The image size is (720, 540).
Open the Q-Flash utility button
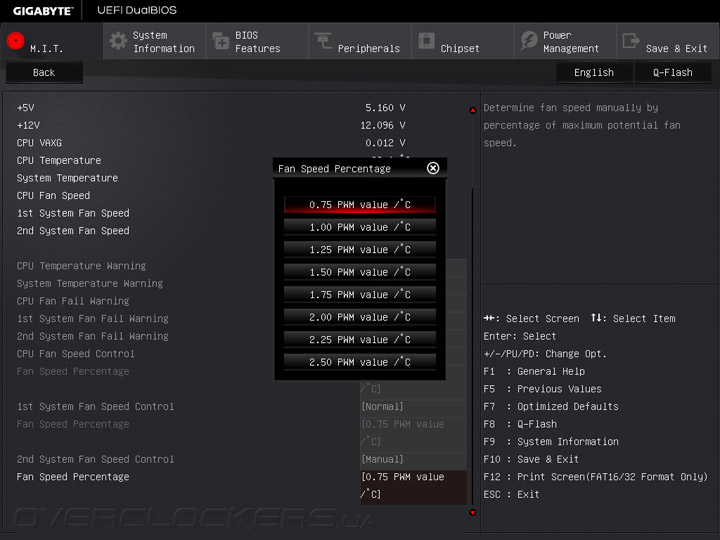pos(673,73)
